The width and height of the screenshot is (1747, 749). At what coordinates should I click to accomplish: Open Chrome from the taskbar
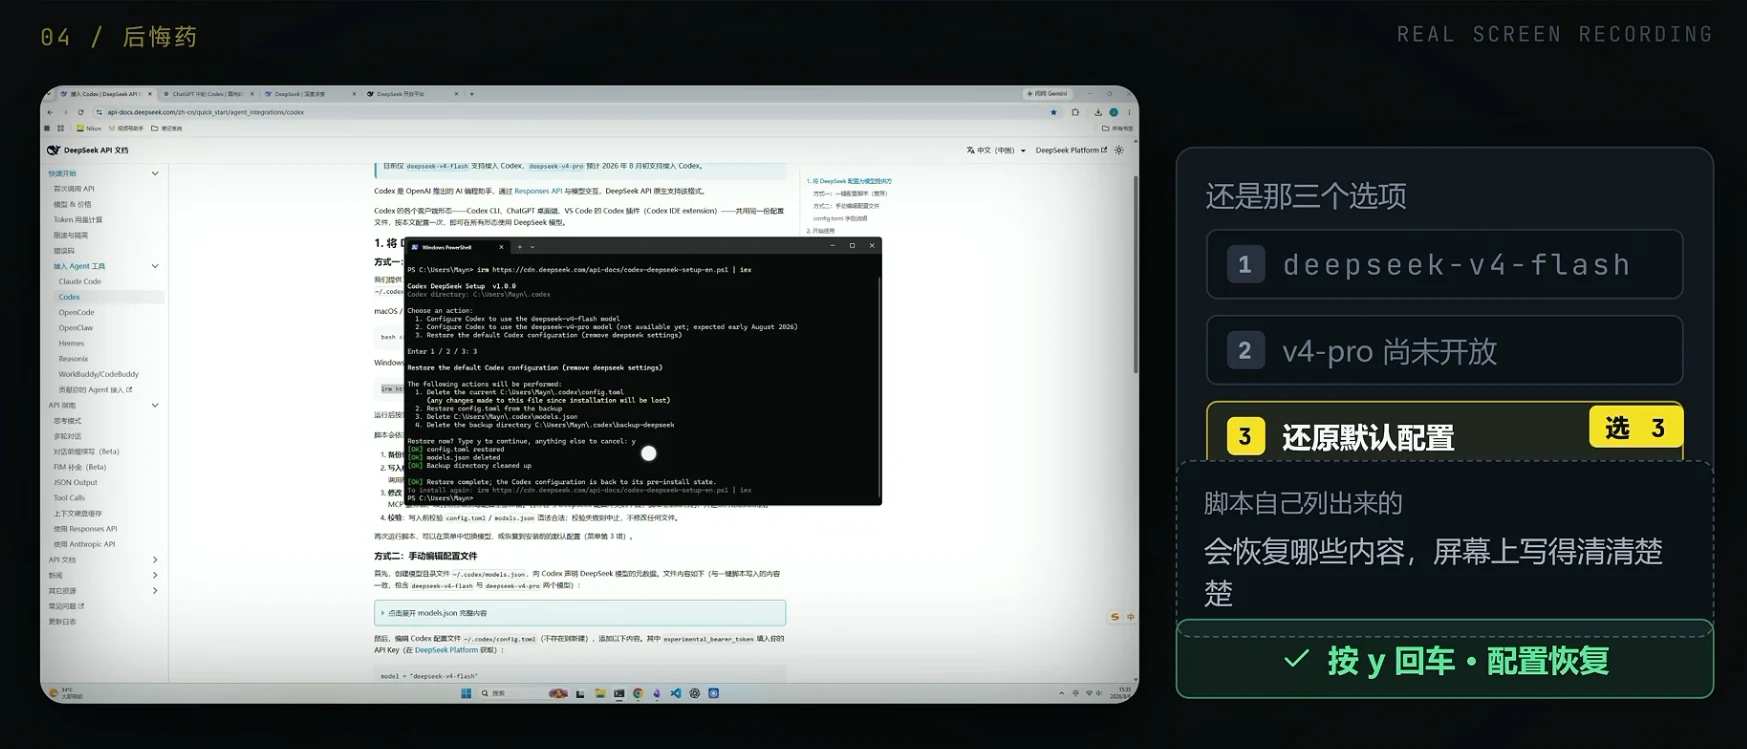tap(638, 693)
